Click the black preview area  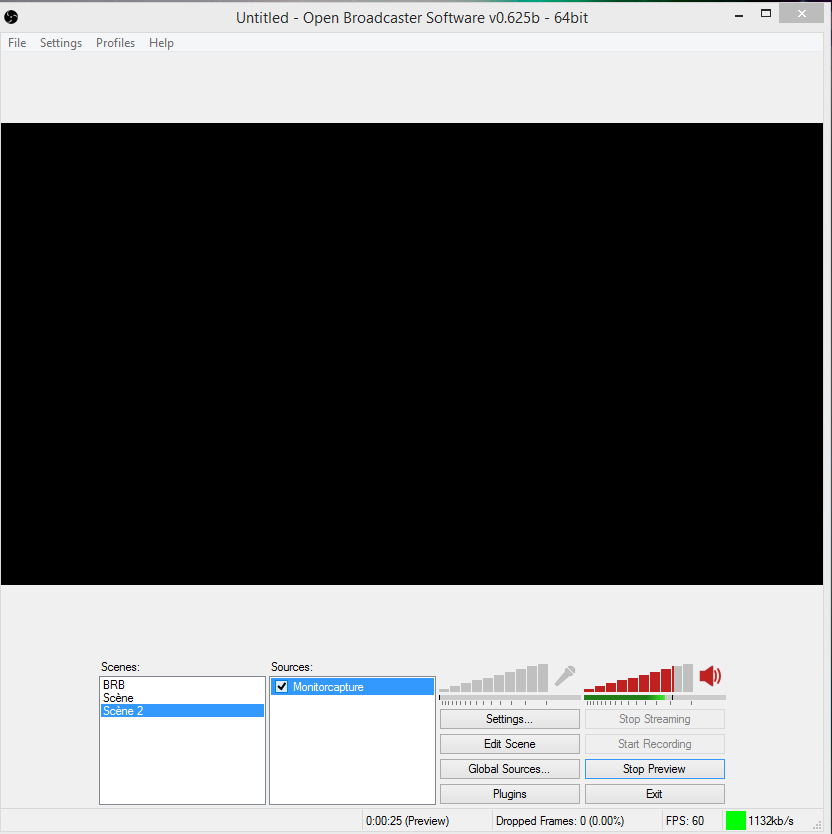tap(412, 354)
